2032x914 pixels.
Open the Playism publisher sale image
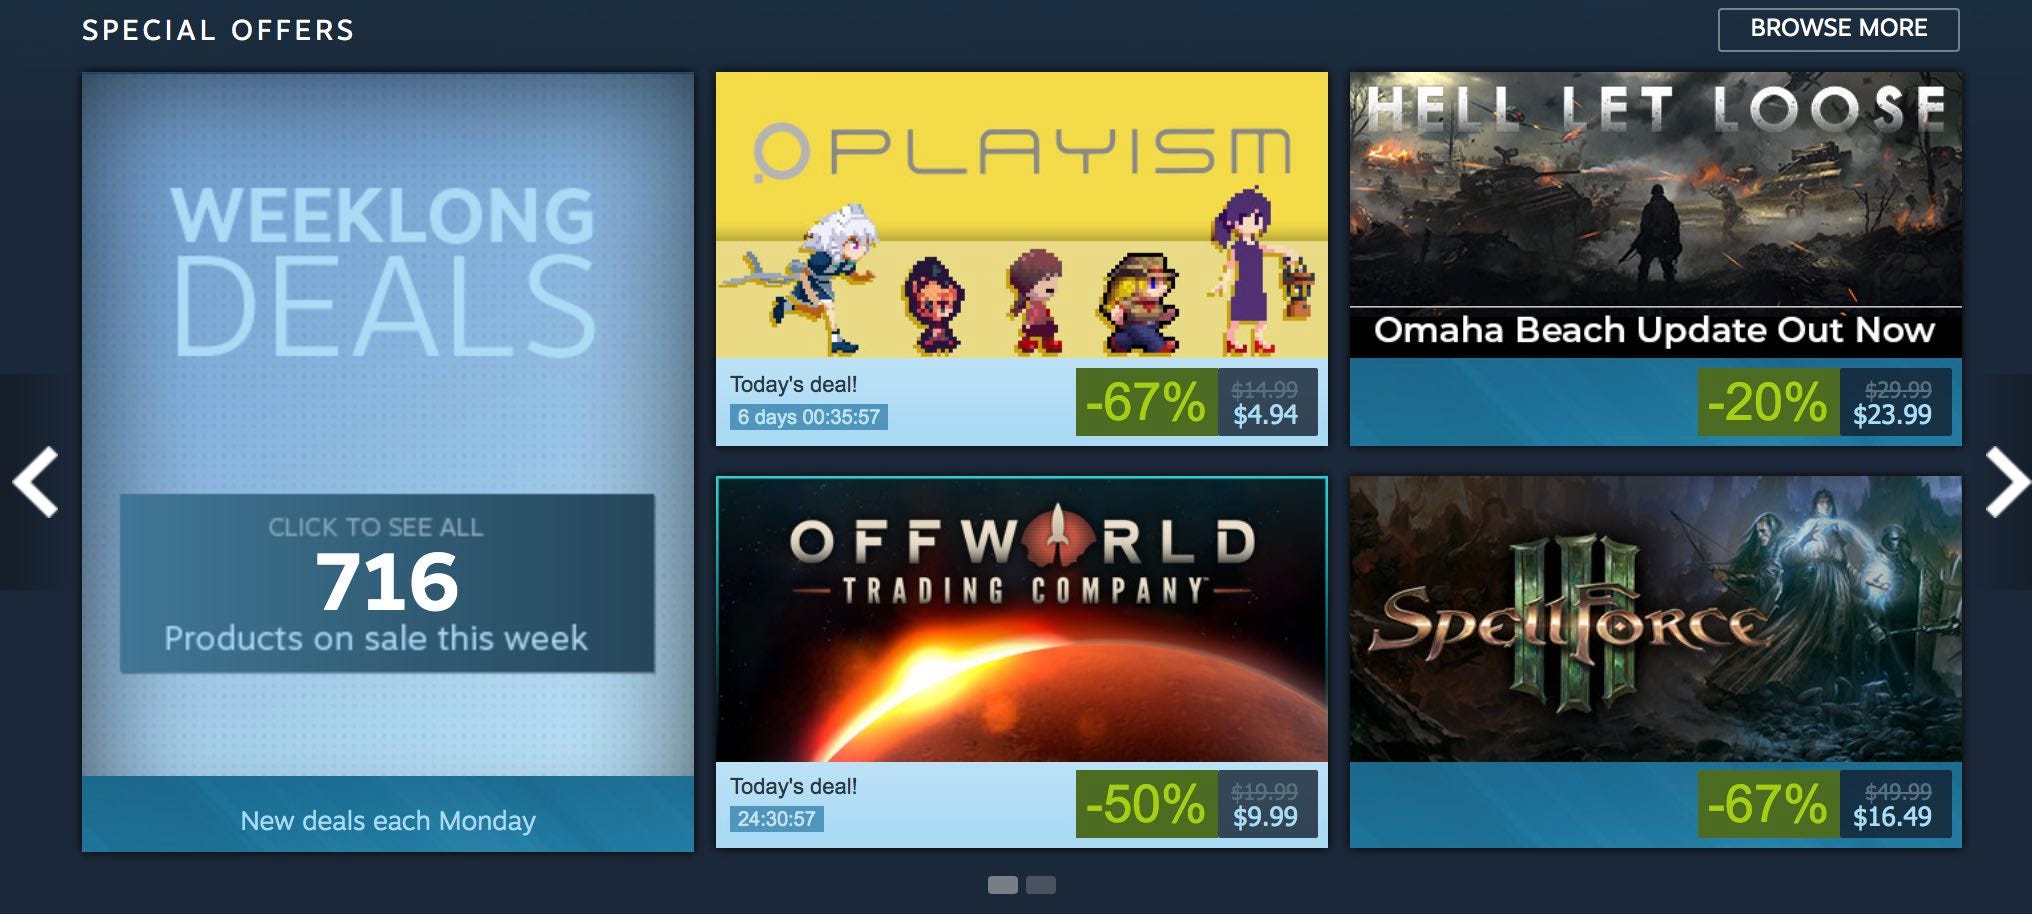tap(1021, 215)
